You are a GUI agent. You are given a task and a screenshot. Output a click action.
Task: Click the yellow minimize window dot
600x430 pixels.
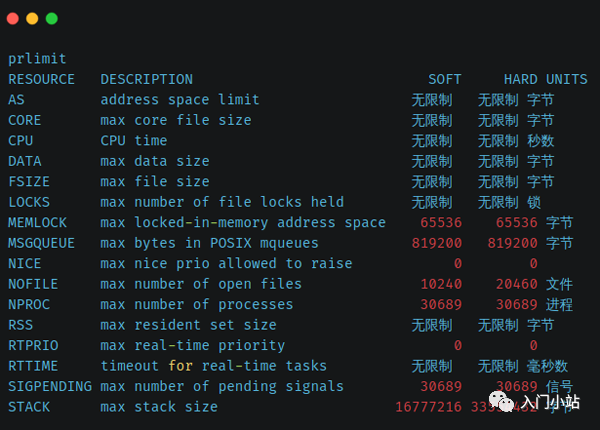click(32, 18)
